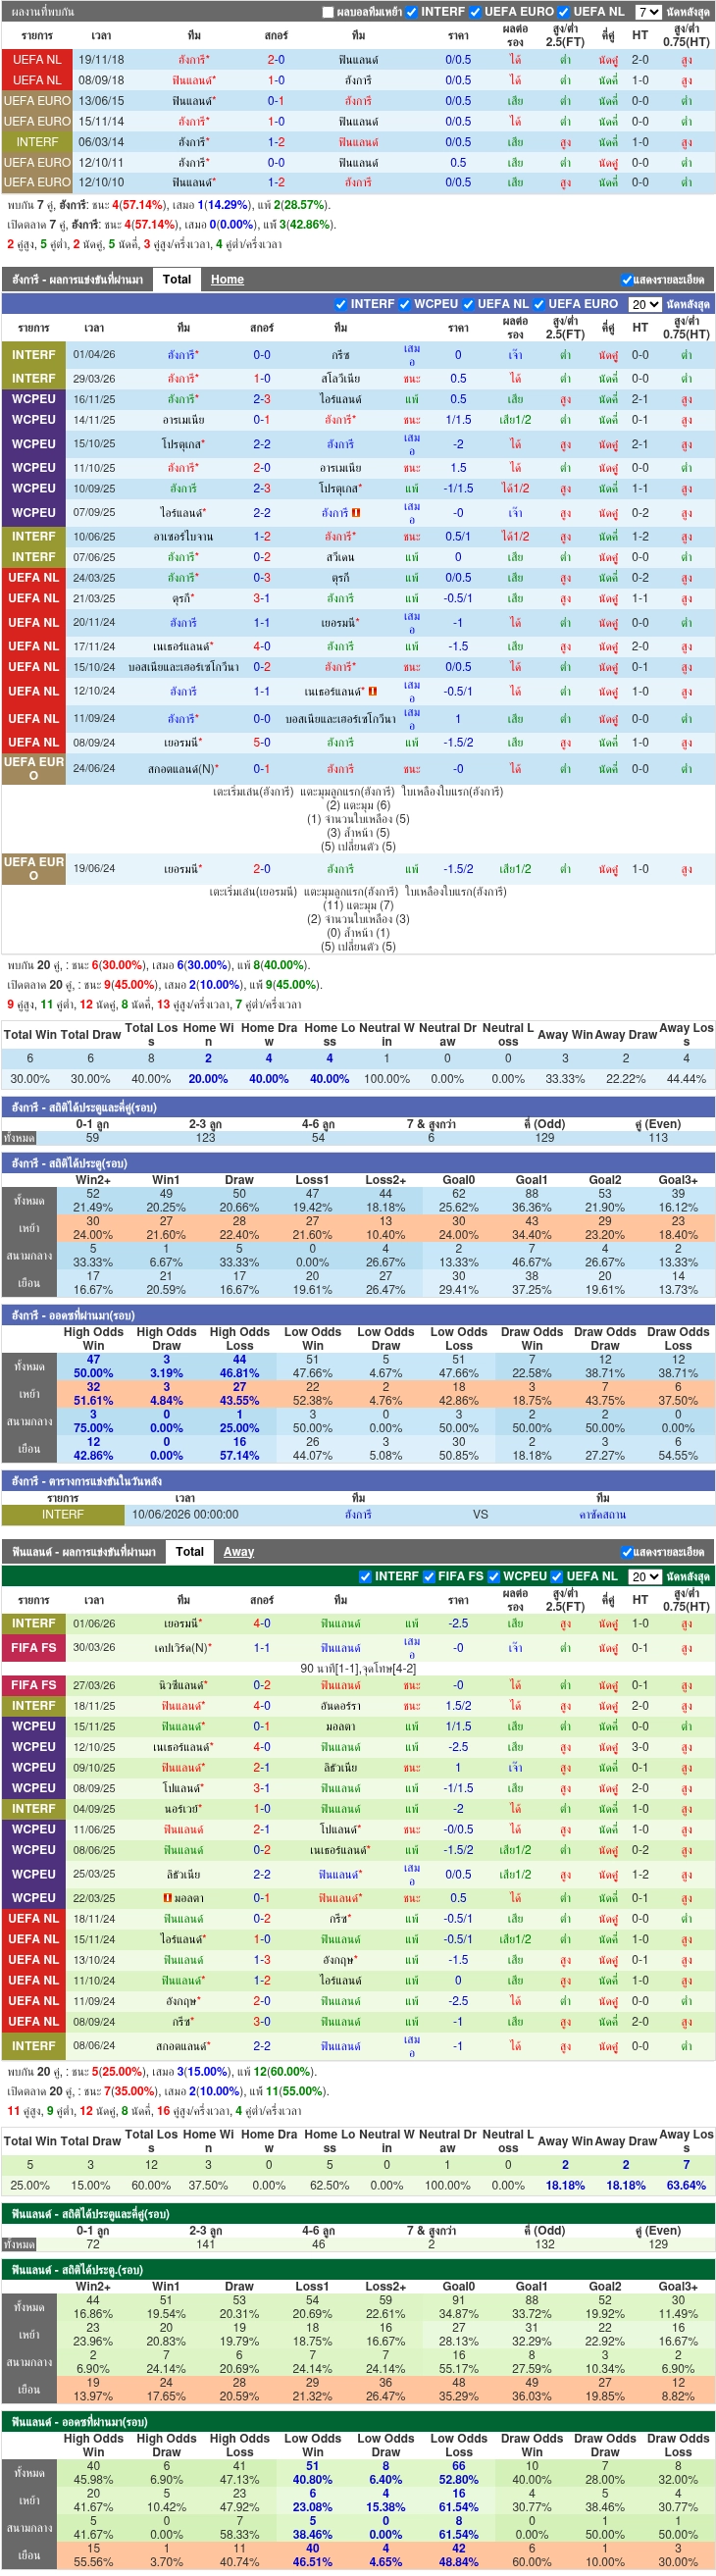This screenshot has height=2576, width=716.
Task: Switch to Away tab in Finland results
Action: click(x=238, y=1552)
